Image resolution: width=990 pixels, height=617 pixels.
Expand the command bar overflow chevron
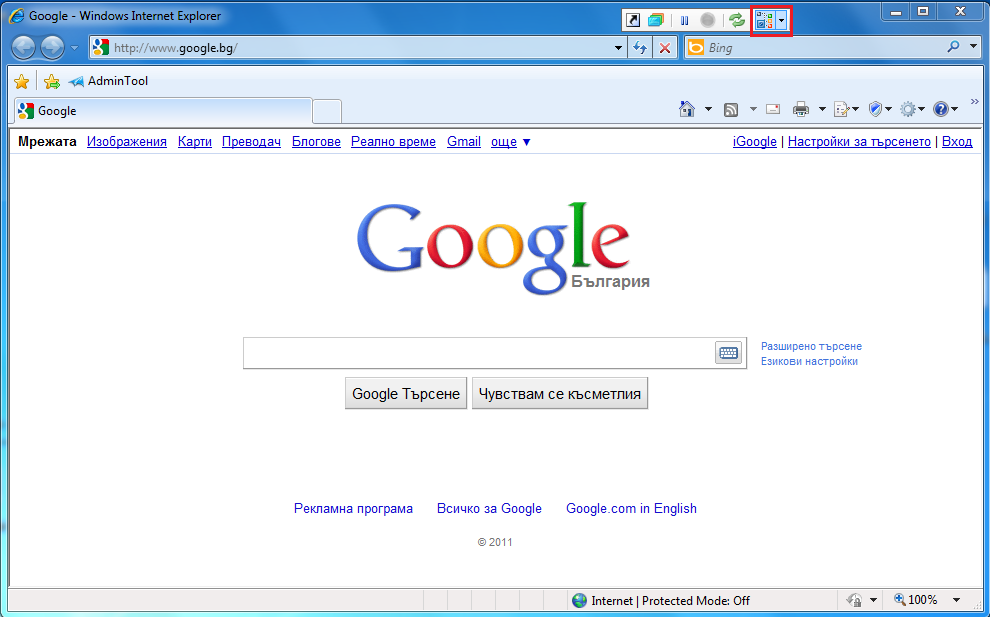[974, 102]
